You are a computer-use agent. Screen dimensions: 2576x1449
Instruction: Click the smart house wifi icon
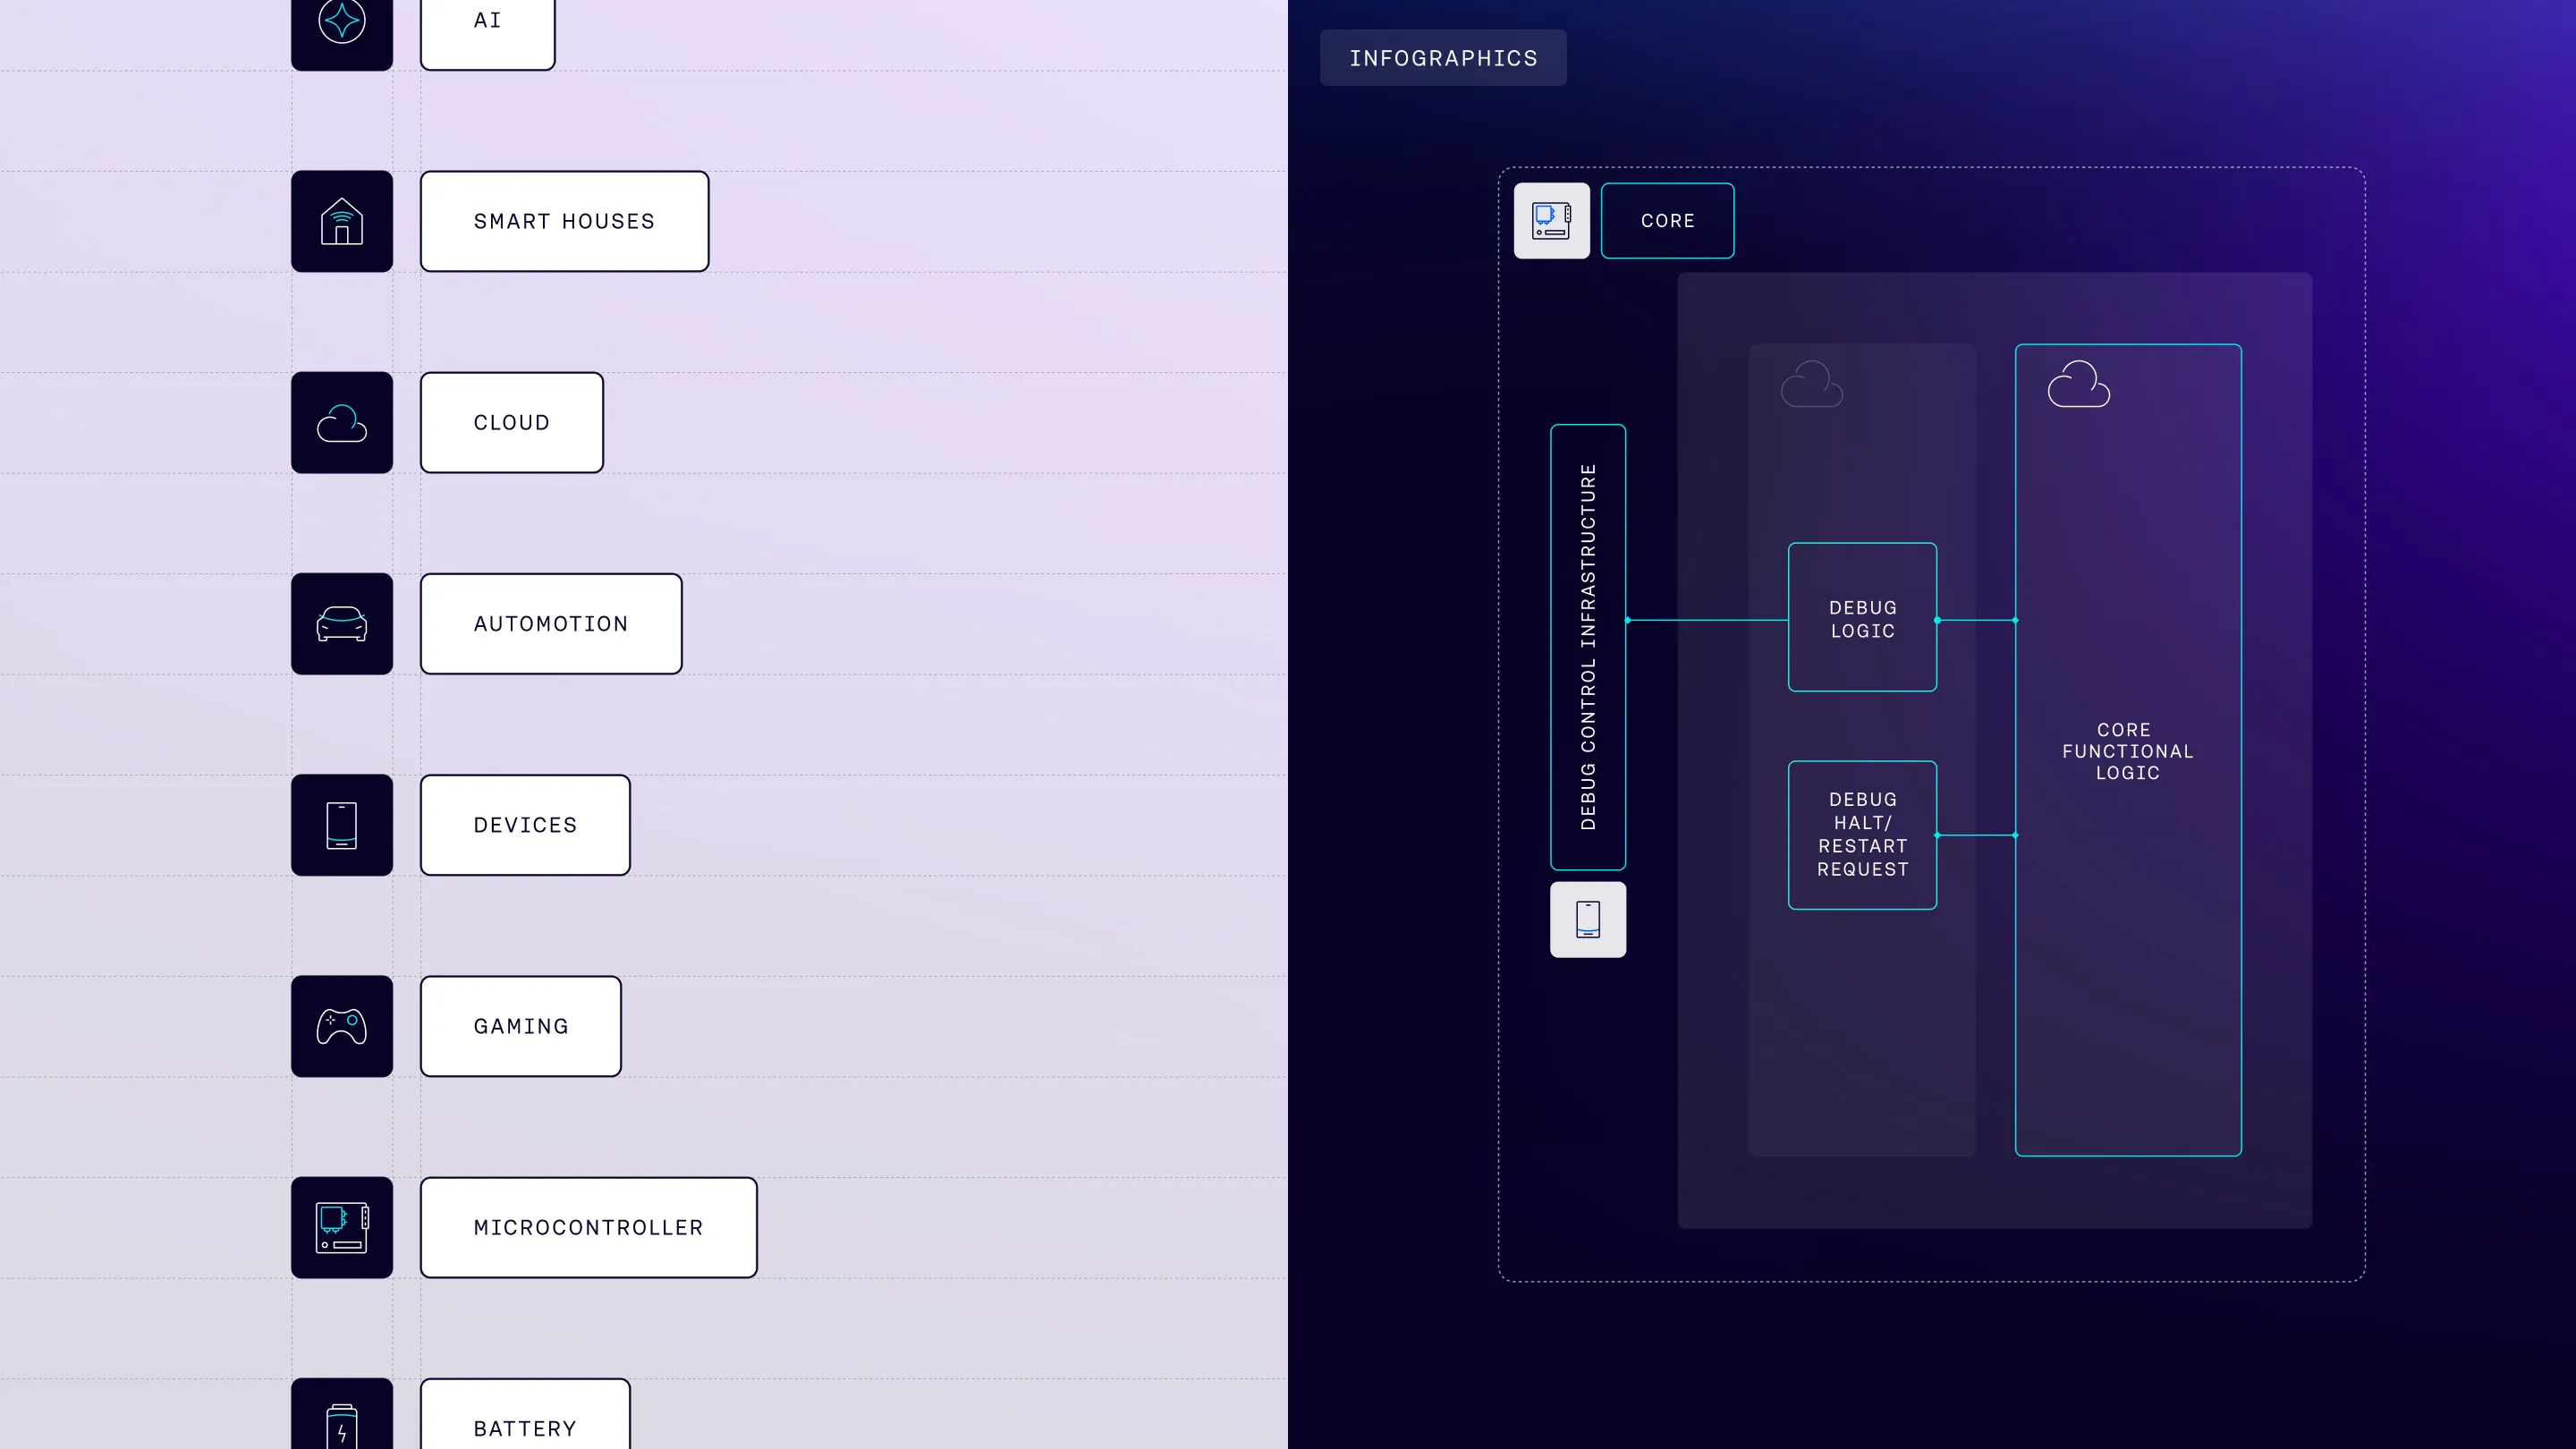tap(341, 221)
